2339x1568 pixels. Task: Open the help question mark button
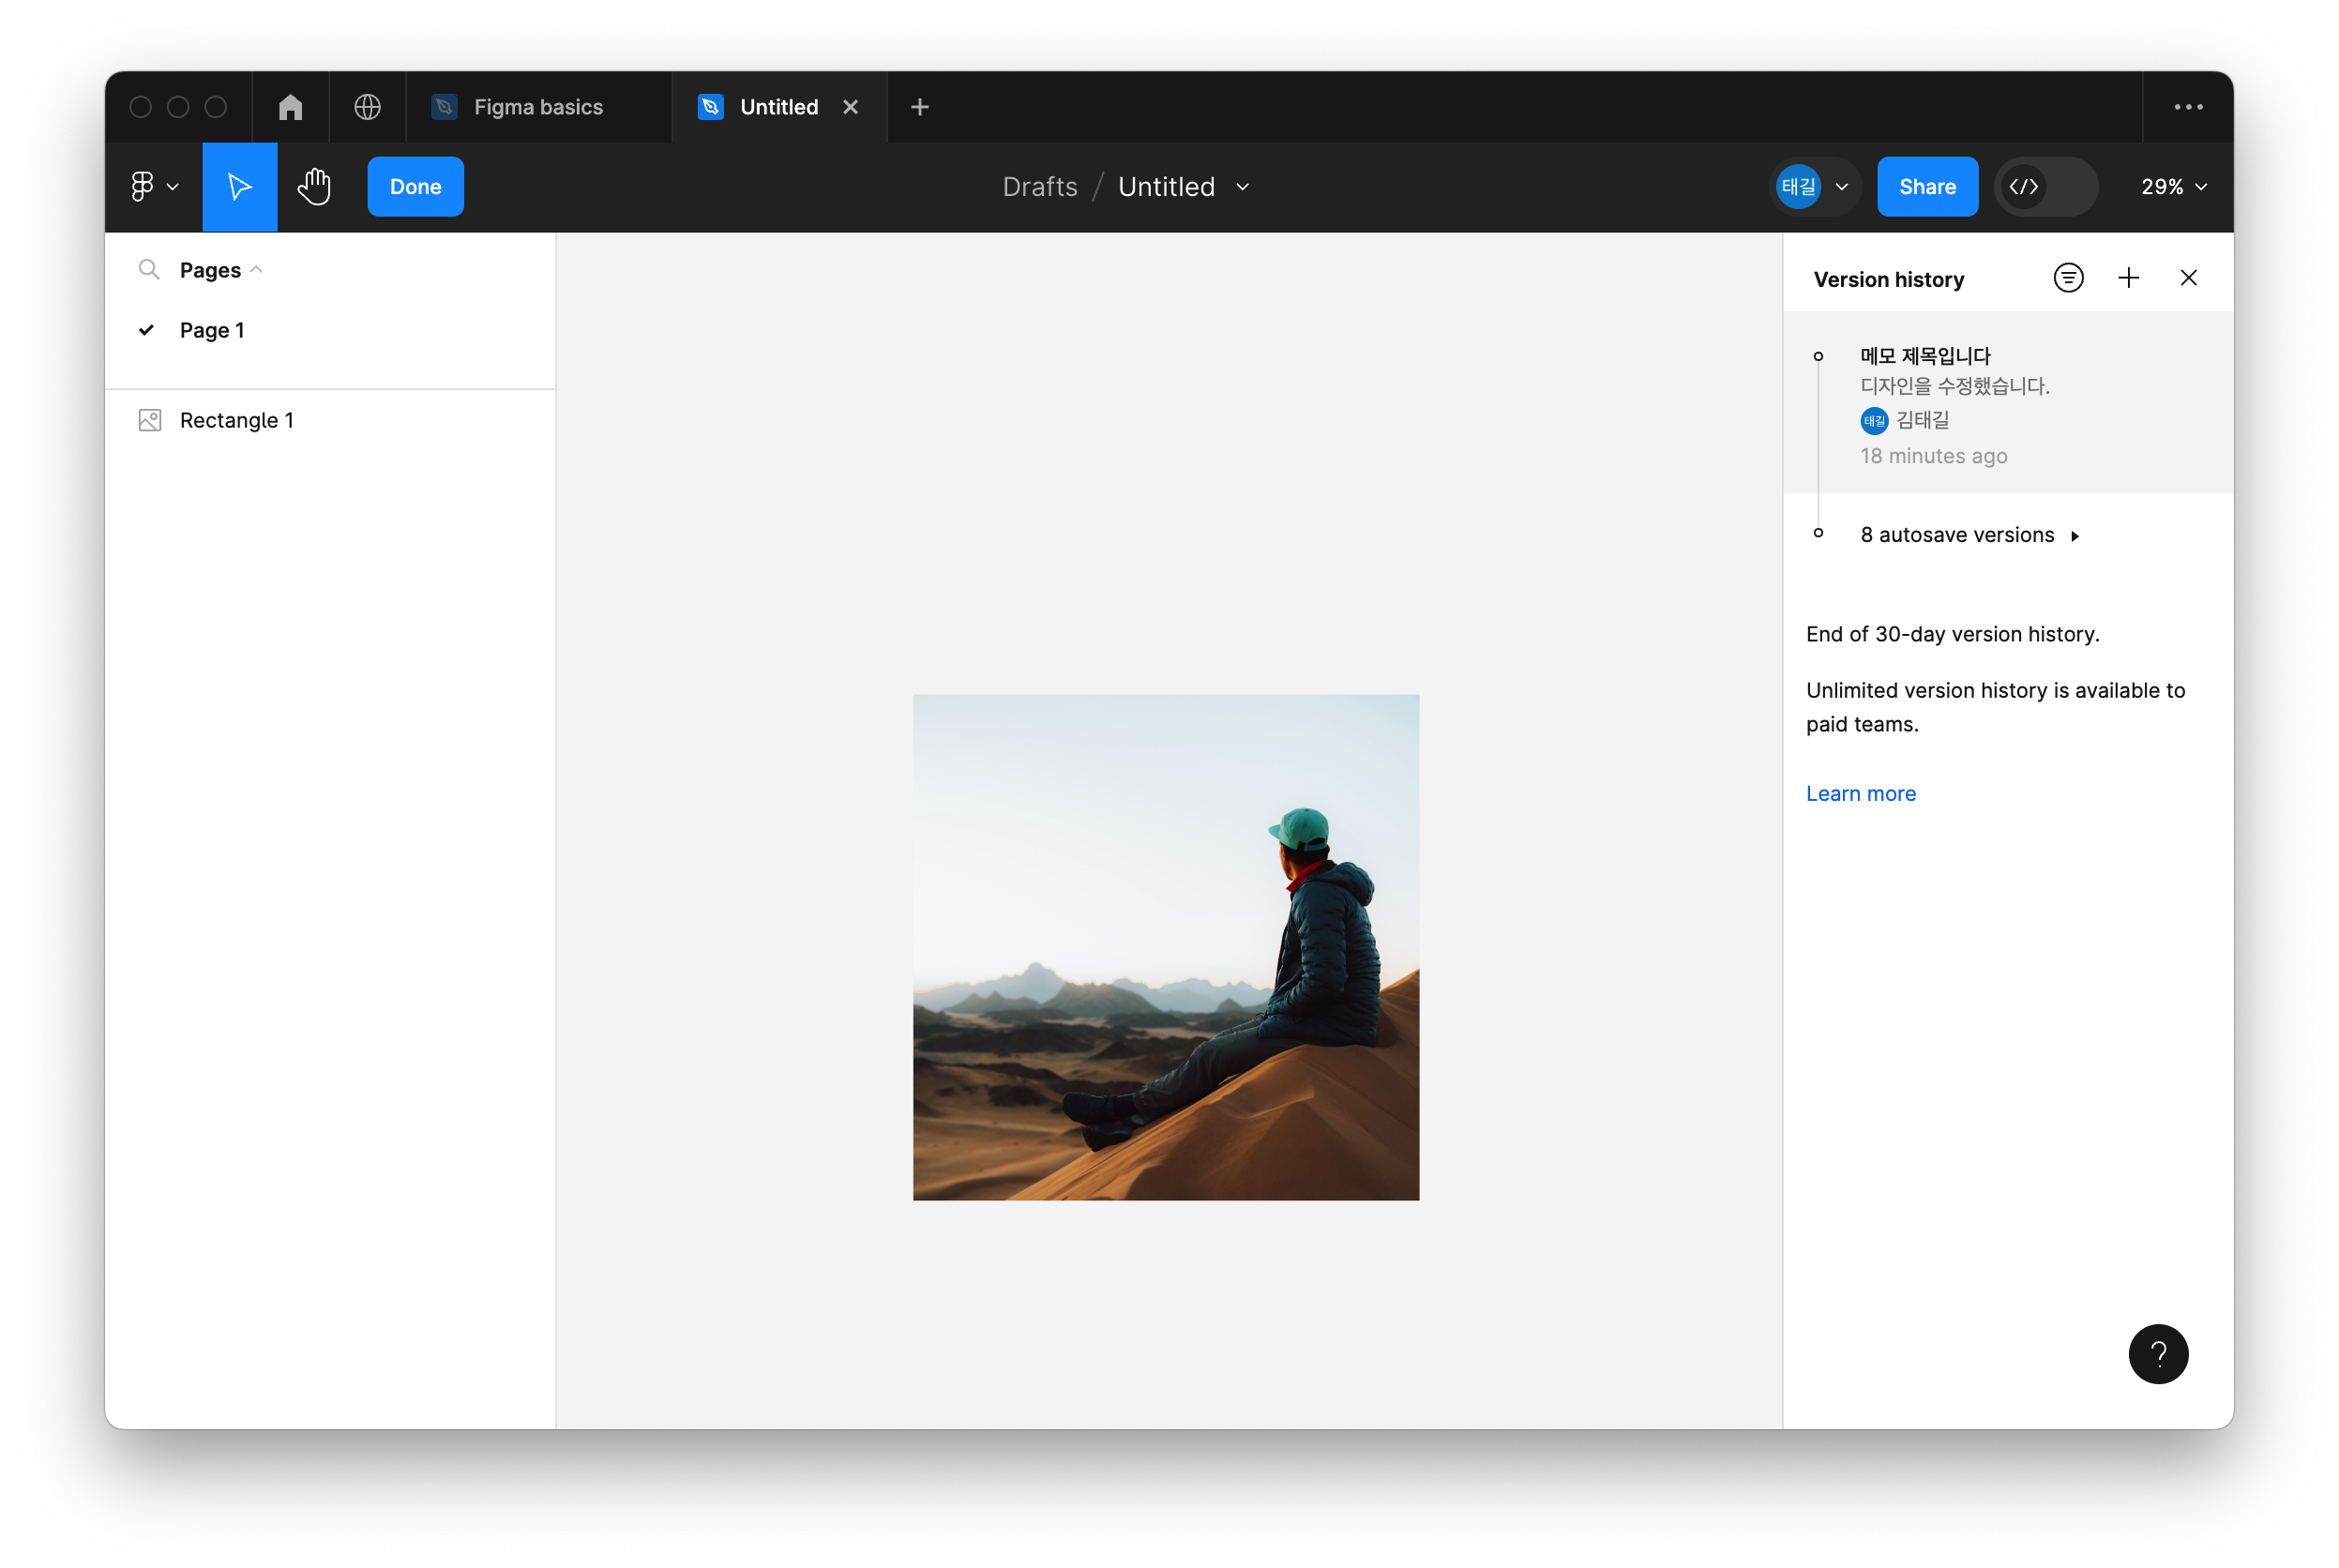2157,1354
